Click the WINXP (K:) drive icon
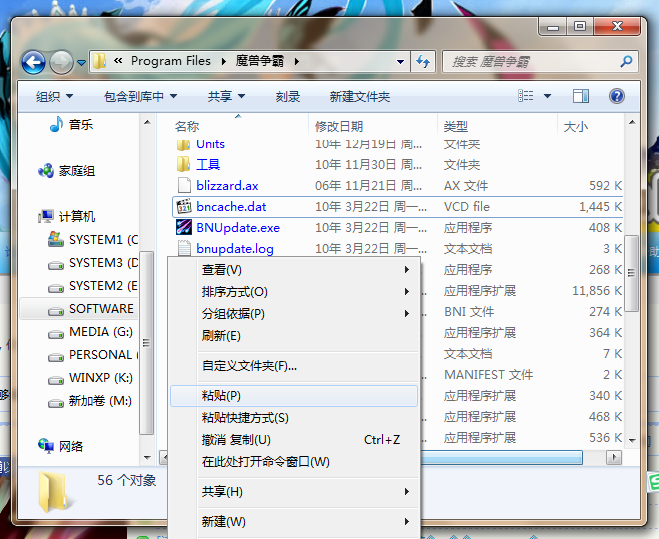This screenshot has width=659, height=539. [x=56, y=380]
